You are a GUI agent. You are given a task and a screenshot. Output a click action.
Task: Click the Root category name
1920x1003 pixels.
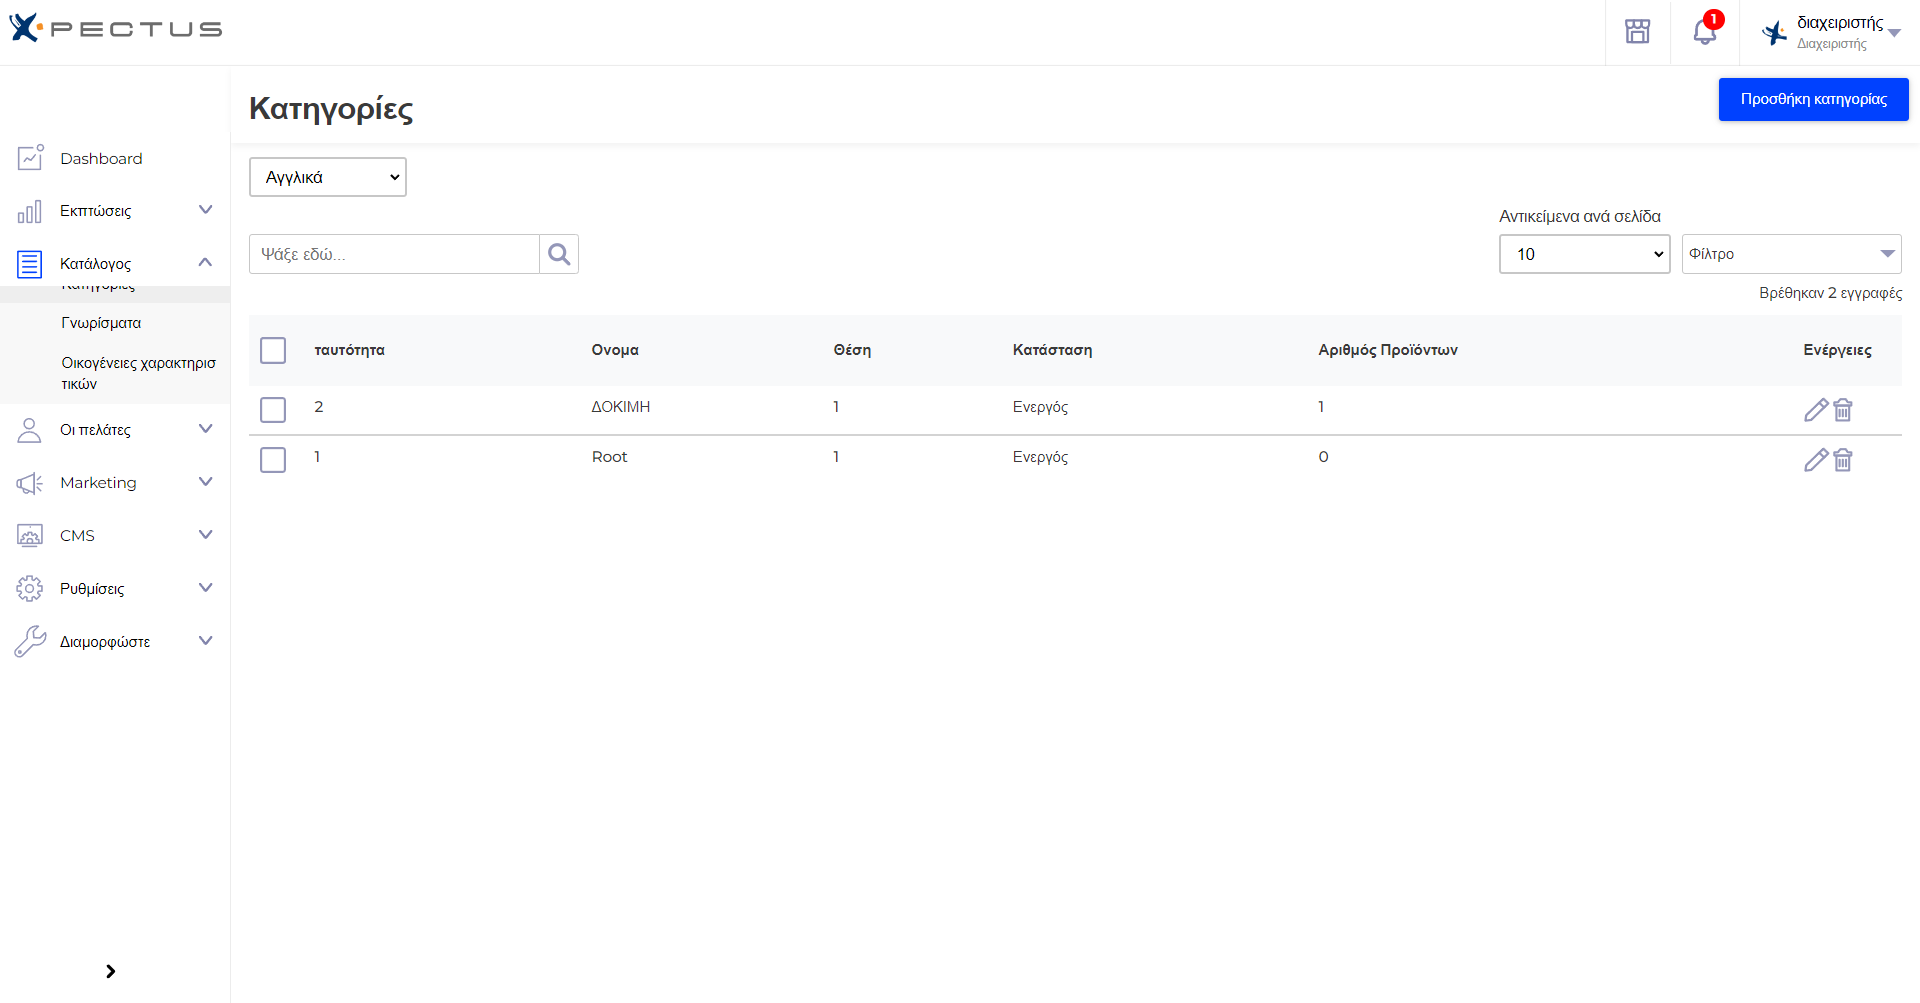click(x=609, y=457)
